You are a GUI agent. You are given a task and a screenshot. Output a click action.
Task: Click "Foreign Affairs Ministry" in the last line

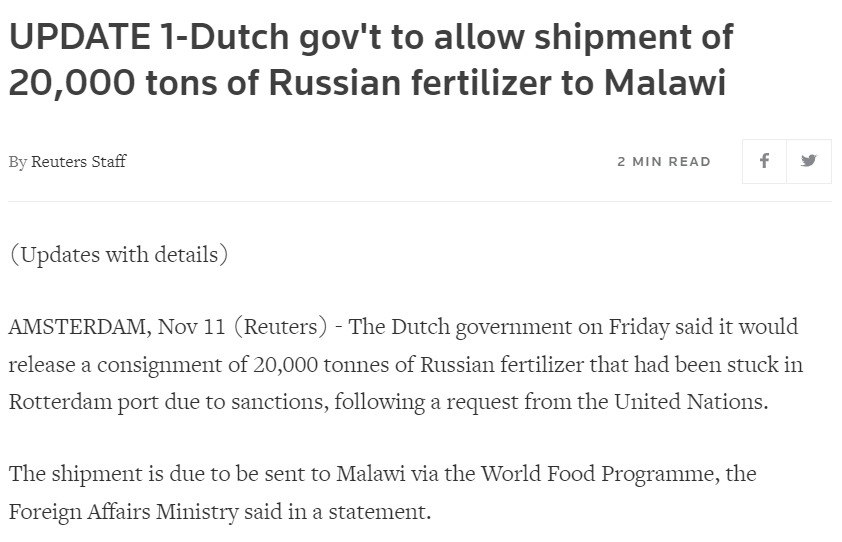point(114,511)
